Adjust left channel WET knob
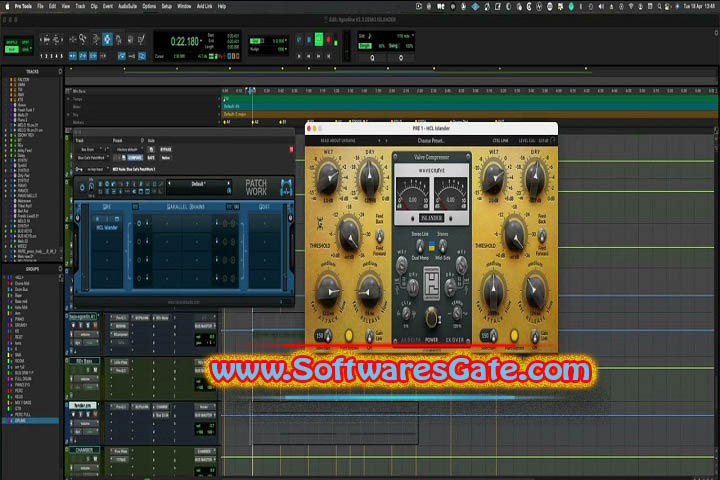Screen dimensions: 720x480 (x=328, y=177)
